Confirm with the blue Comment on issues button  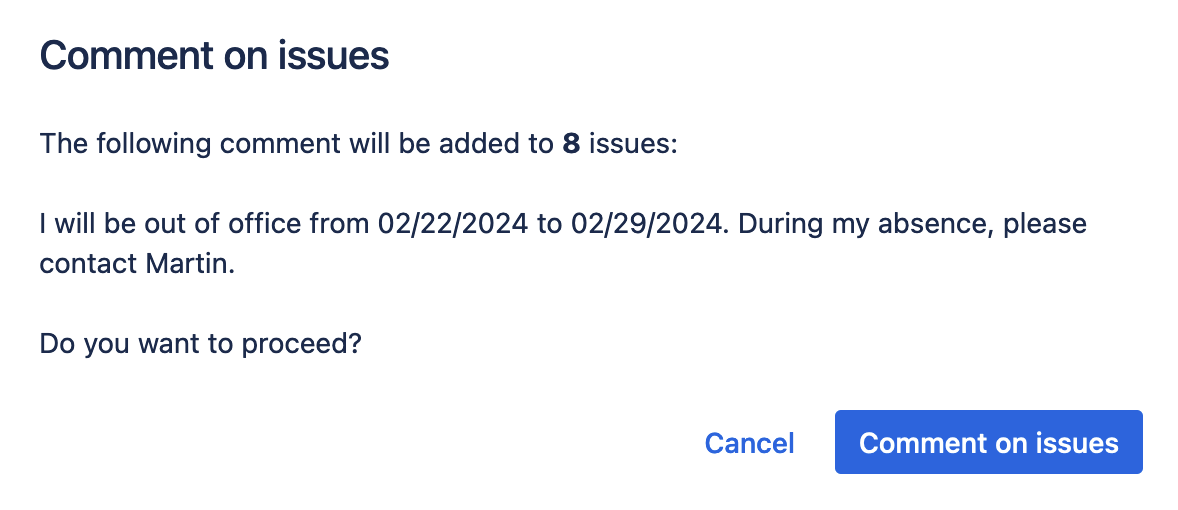tap(988, 442)
